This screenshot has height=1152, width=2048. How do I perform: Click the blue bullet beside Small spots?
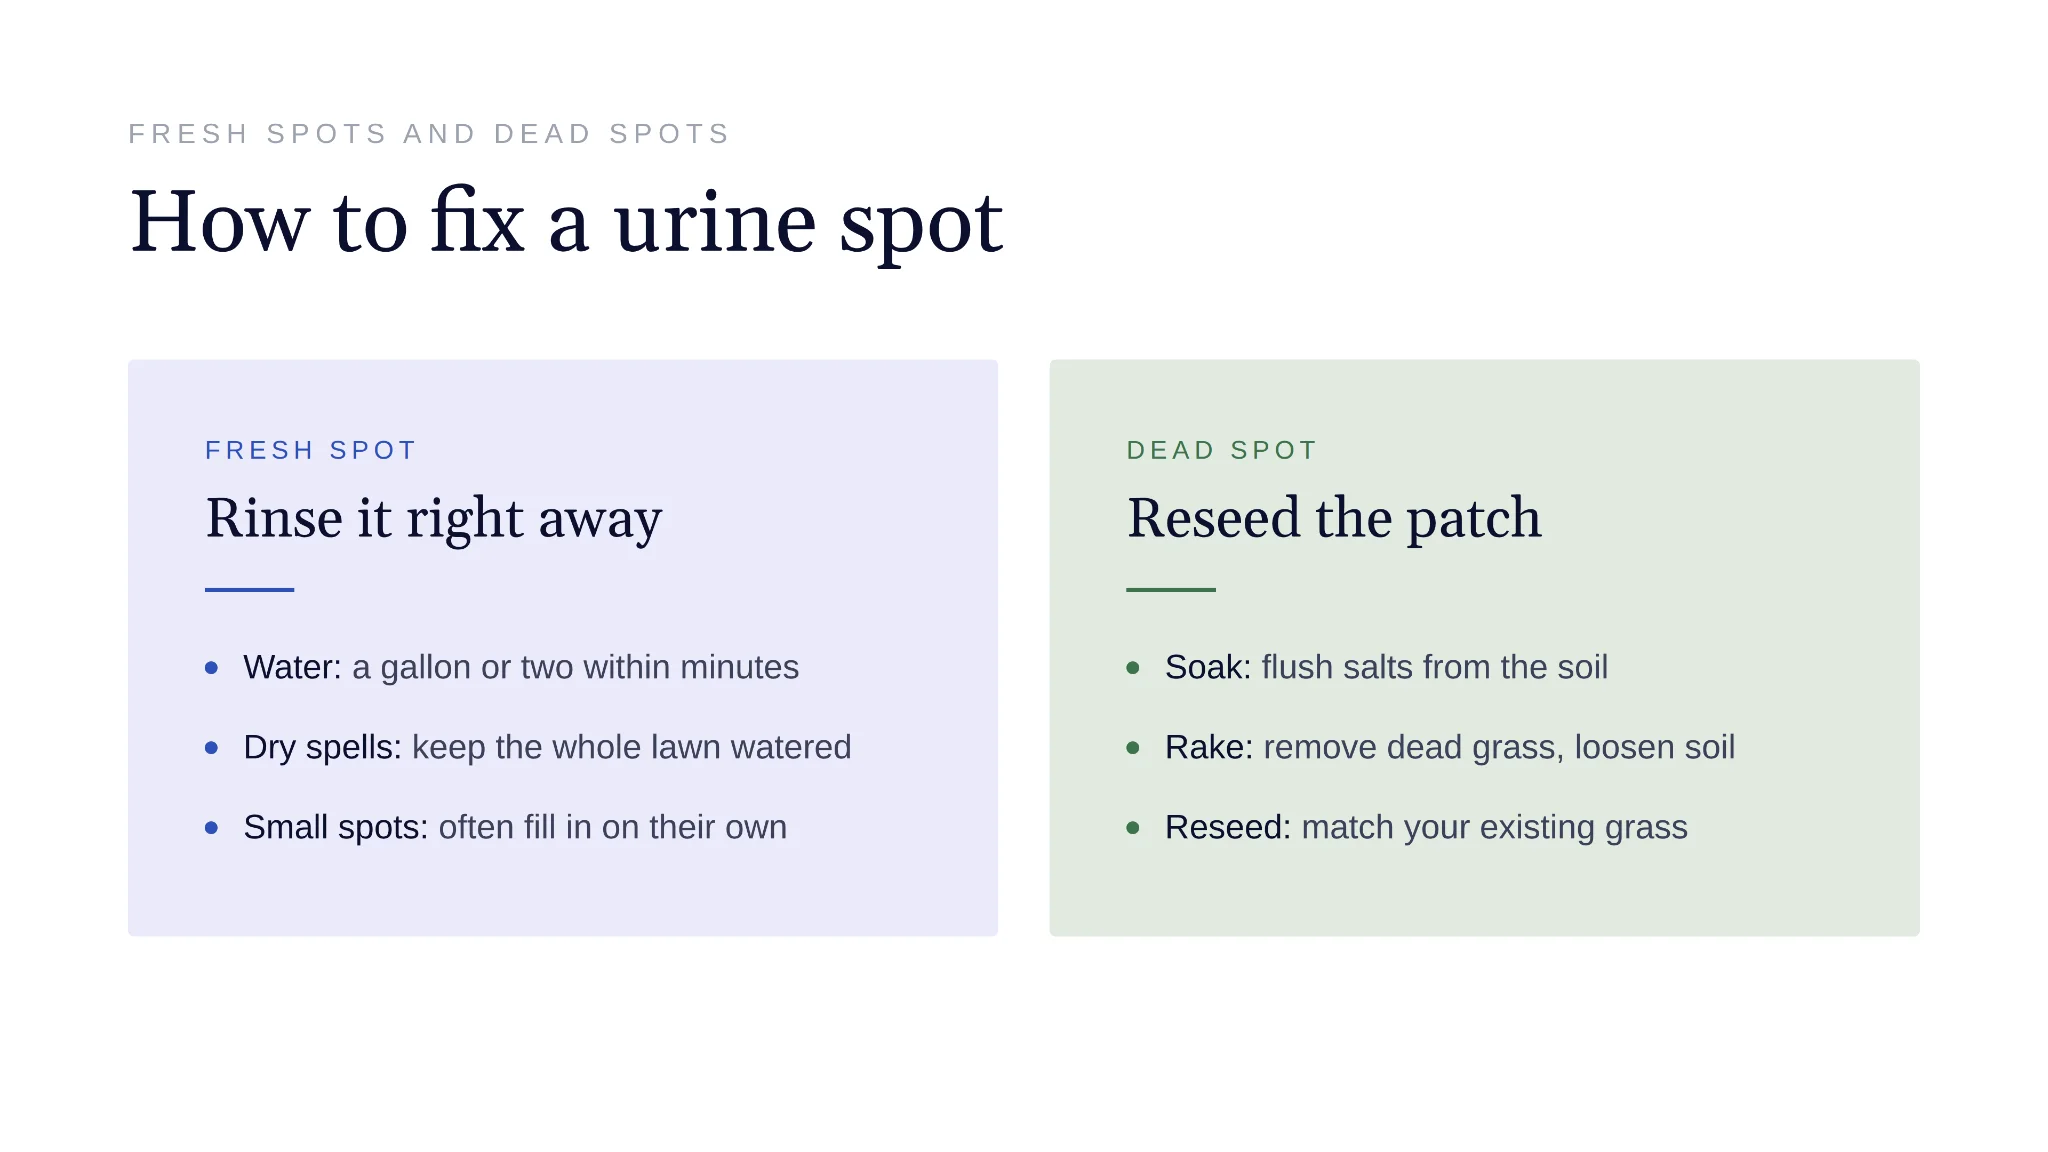point(211,827)
